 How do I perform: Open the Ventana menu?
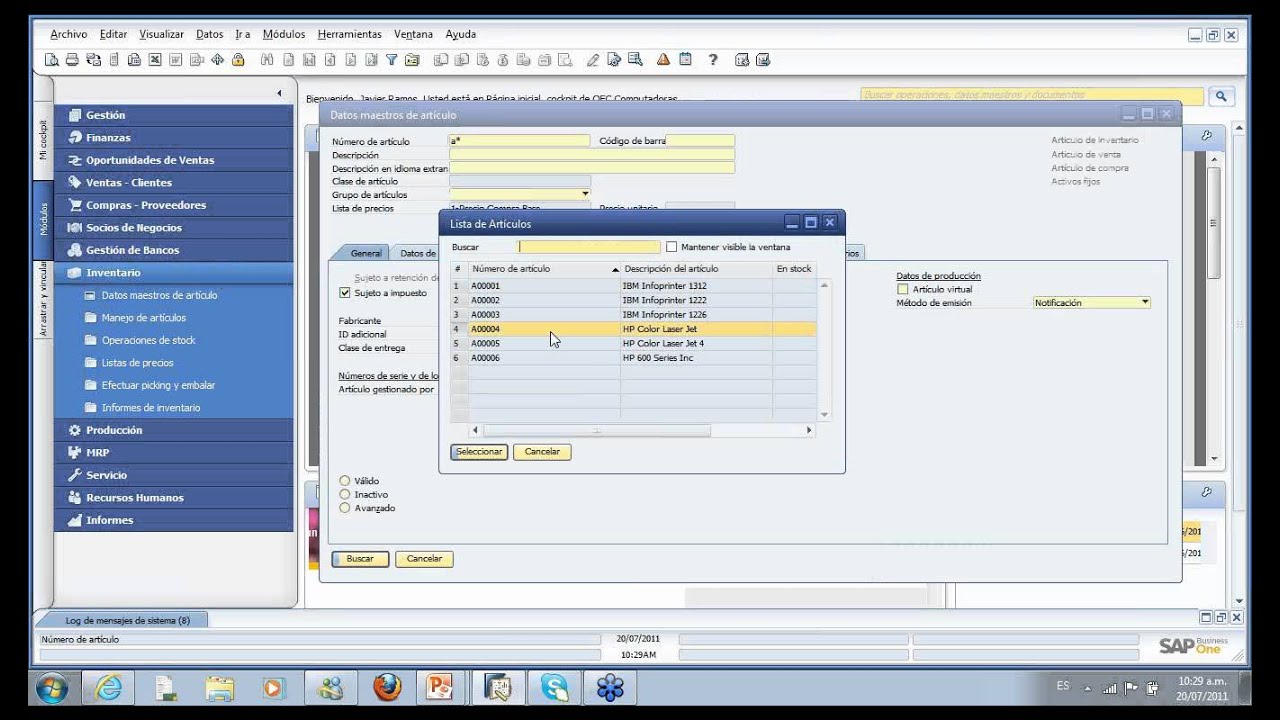coord(413,34)
